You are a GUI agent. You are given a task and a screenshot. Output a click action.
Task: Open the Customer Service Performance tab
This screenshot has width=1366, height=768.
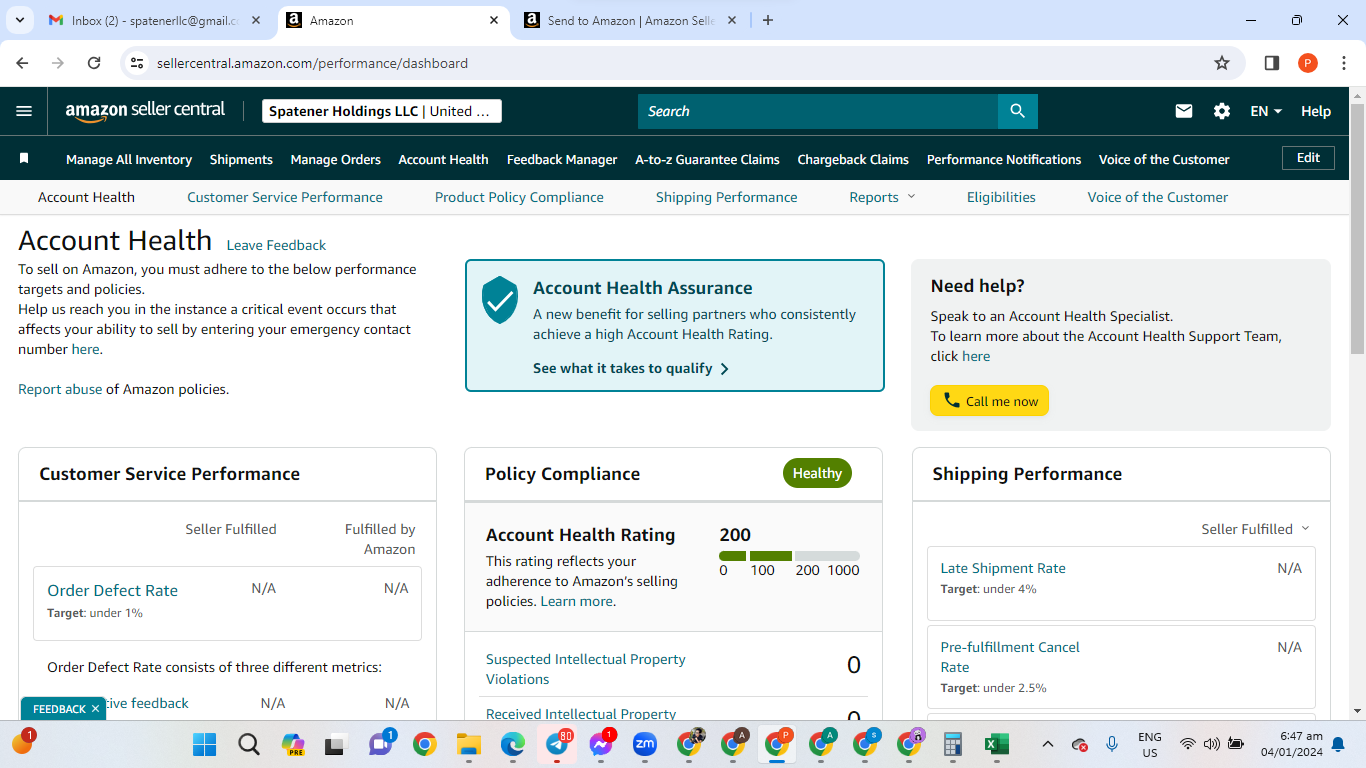(x=285, y=197)
